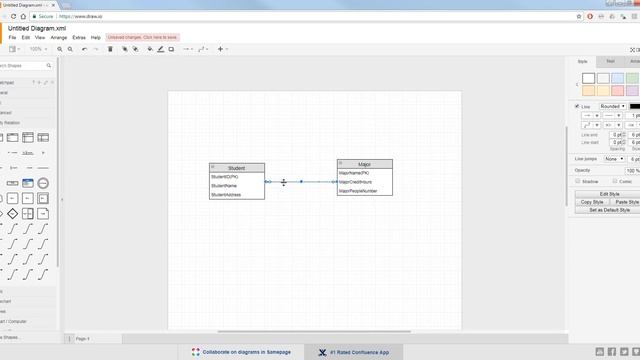
Task: Pick the note shape with folded corner
Action: pyautogui.click(x=43, y=213)
